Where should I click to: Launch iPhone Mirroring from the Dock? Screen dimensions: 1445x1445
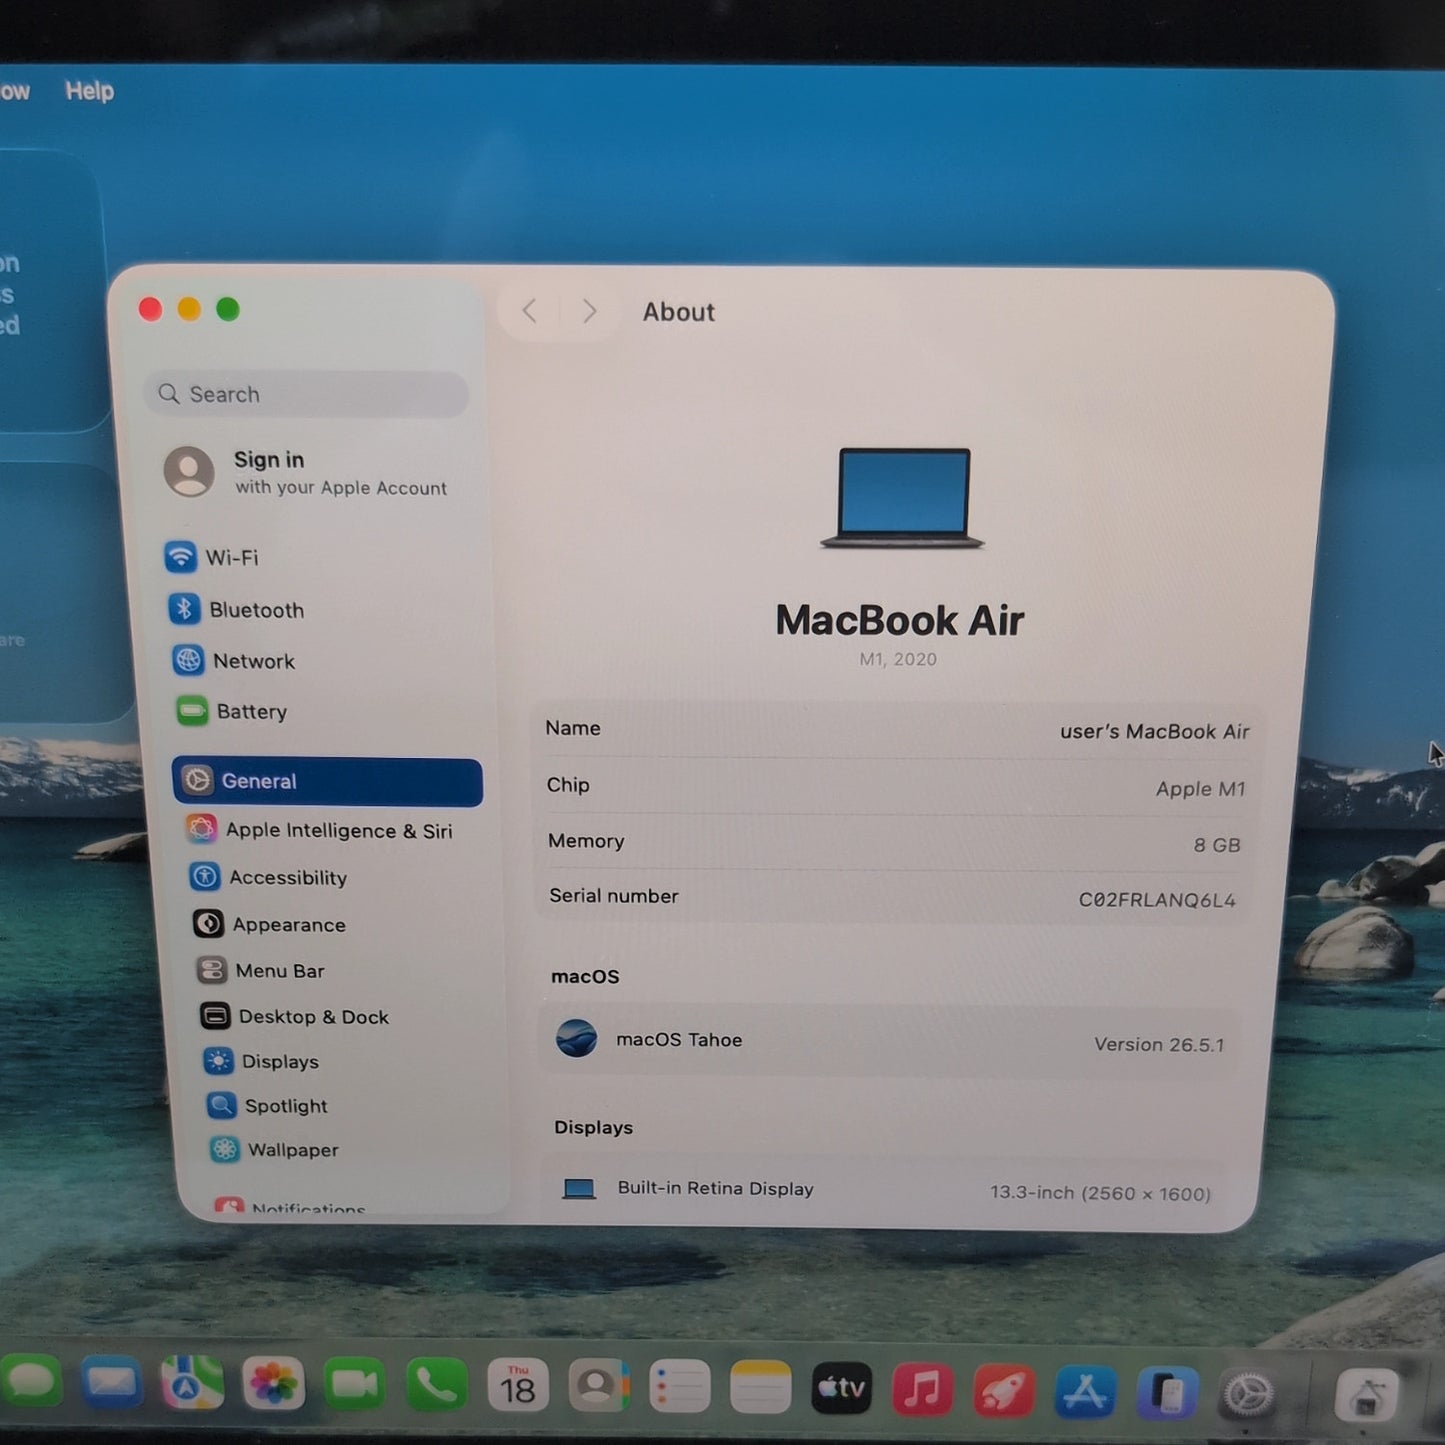(x=1167, y=1393)
